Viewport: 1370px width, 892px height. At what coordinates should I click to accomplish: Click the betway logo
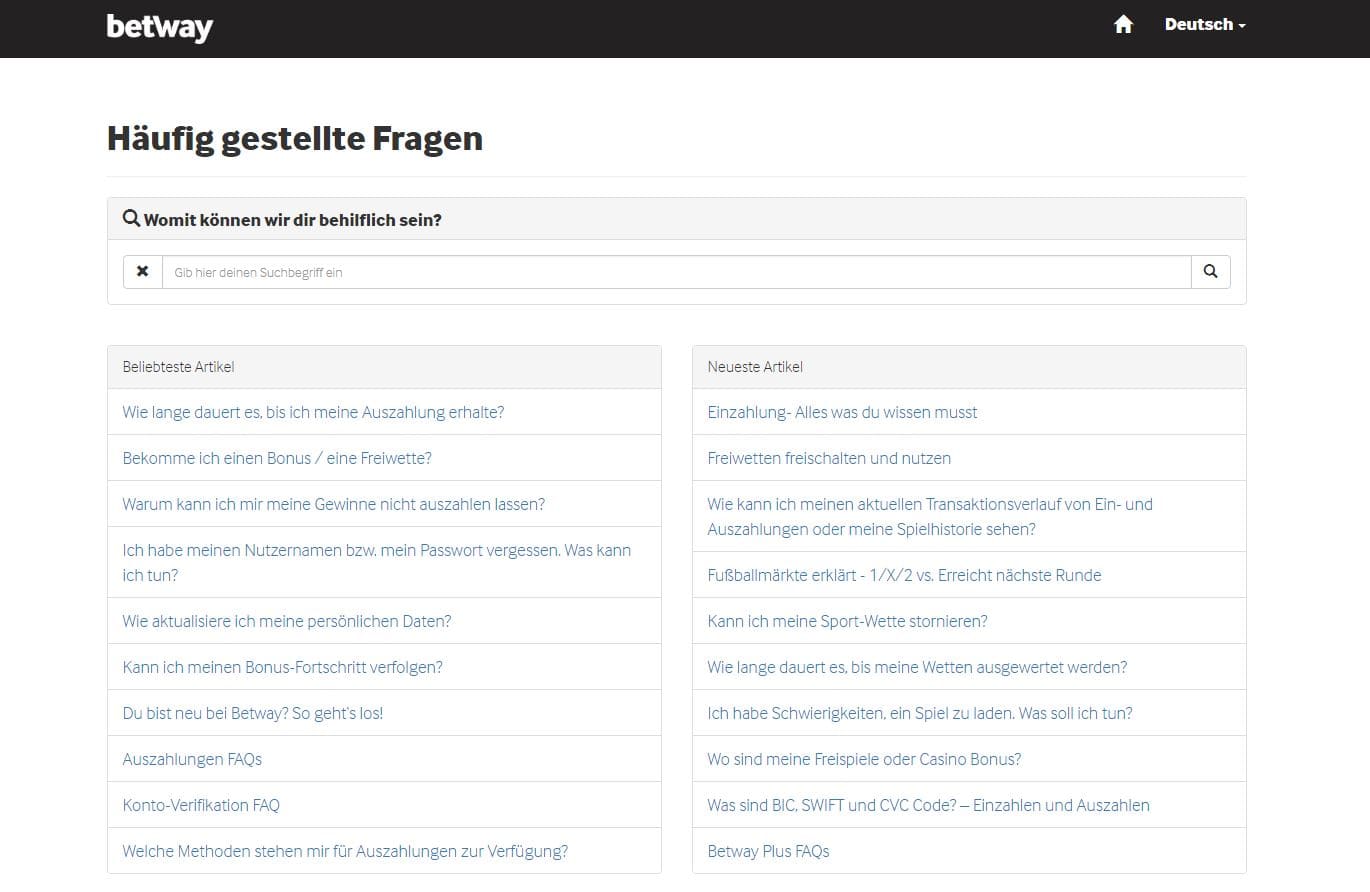pos(160,27)
